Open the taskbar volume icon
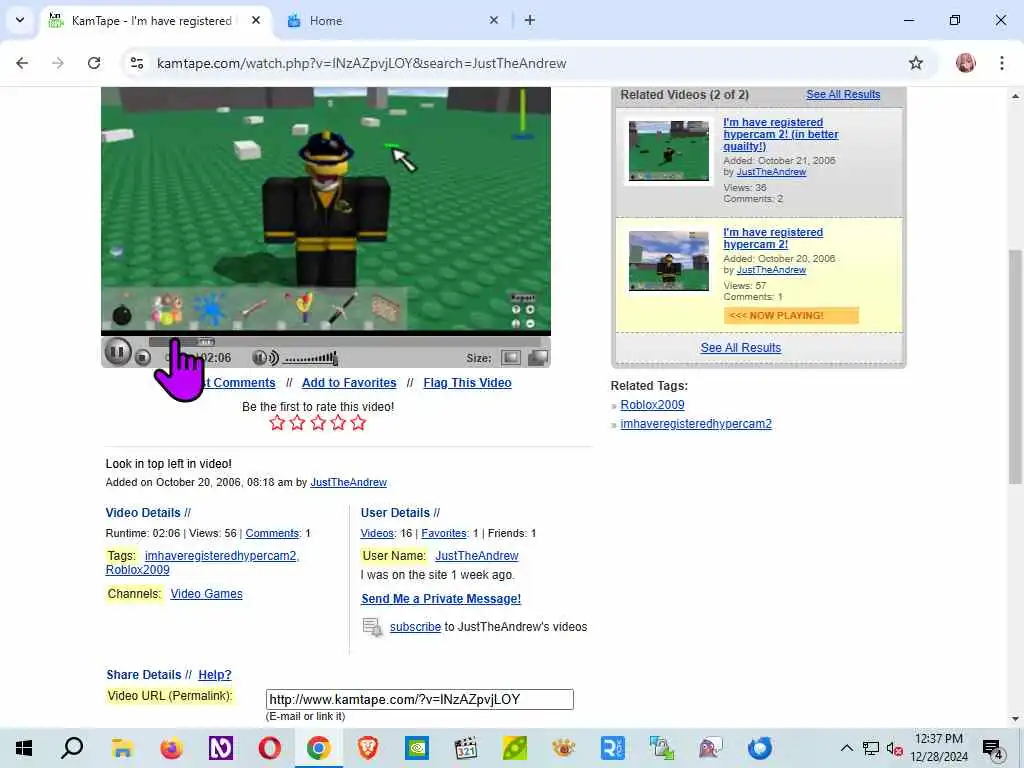Viewport: 1024px width, 768px height. click(895, 748)
